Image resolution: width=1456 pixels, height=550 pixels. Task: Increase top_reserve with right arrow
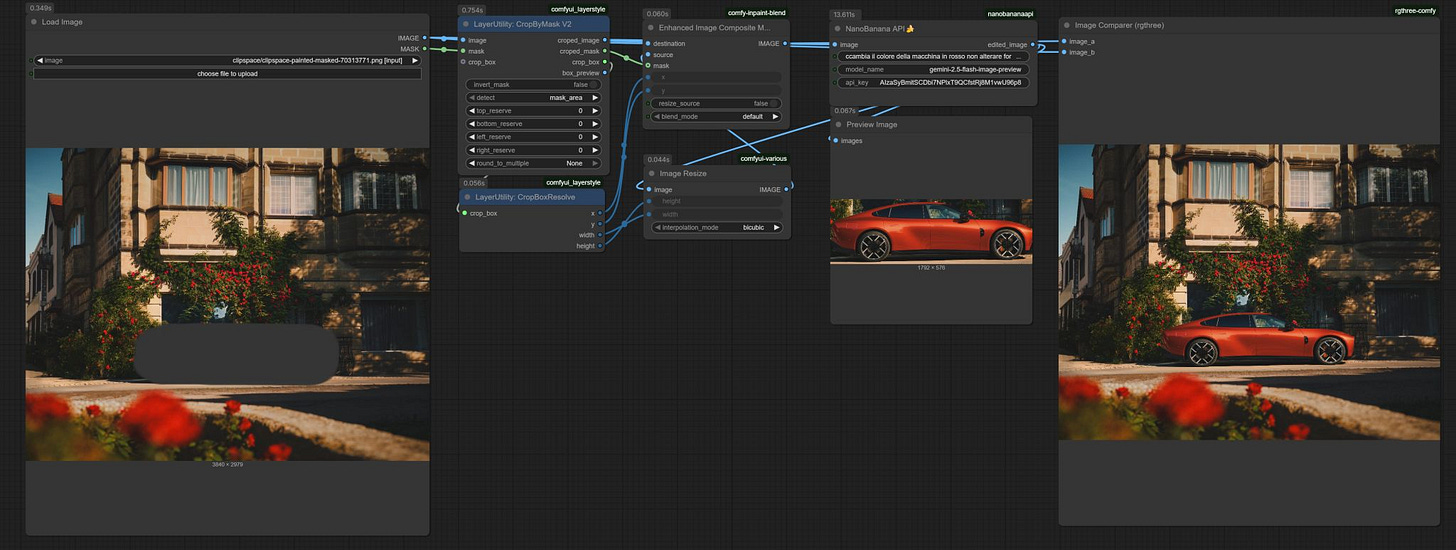[596, 111]
